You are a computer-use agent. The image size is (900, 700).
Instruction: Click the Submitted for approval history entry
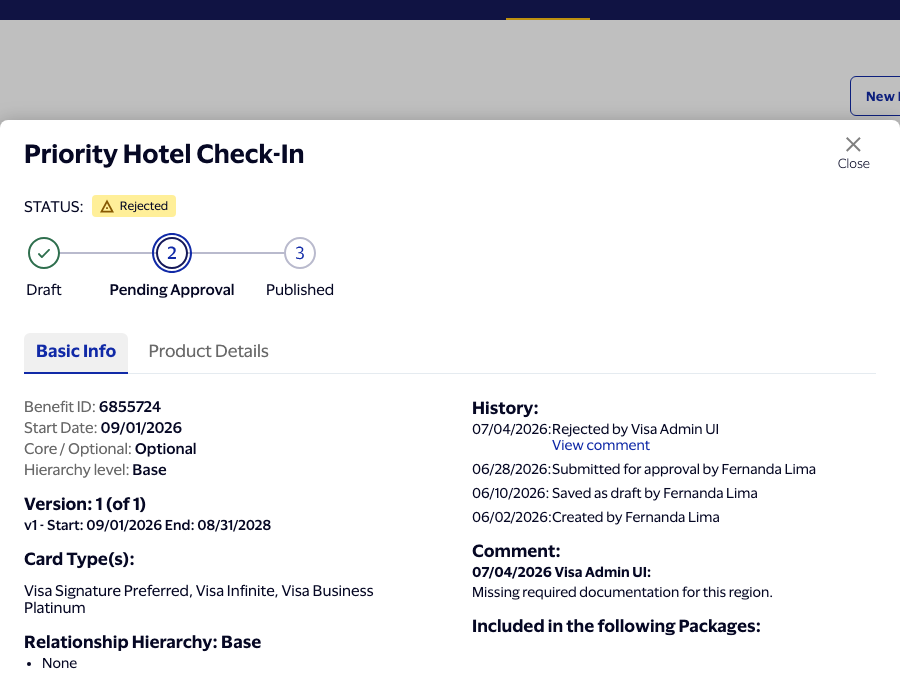(x=643, y=469)
